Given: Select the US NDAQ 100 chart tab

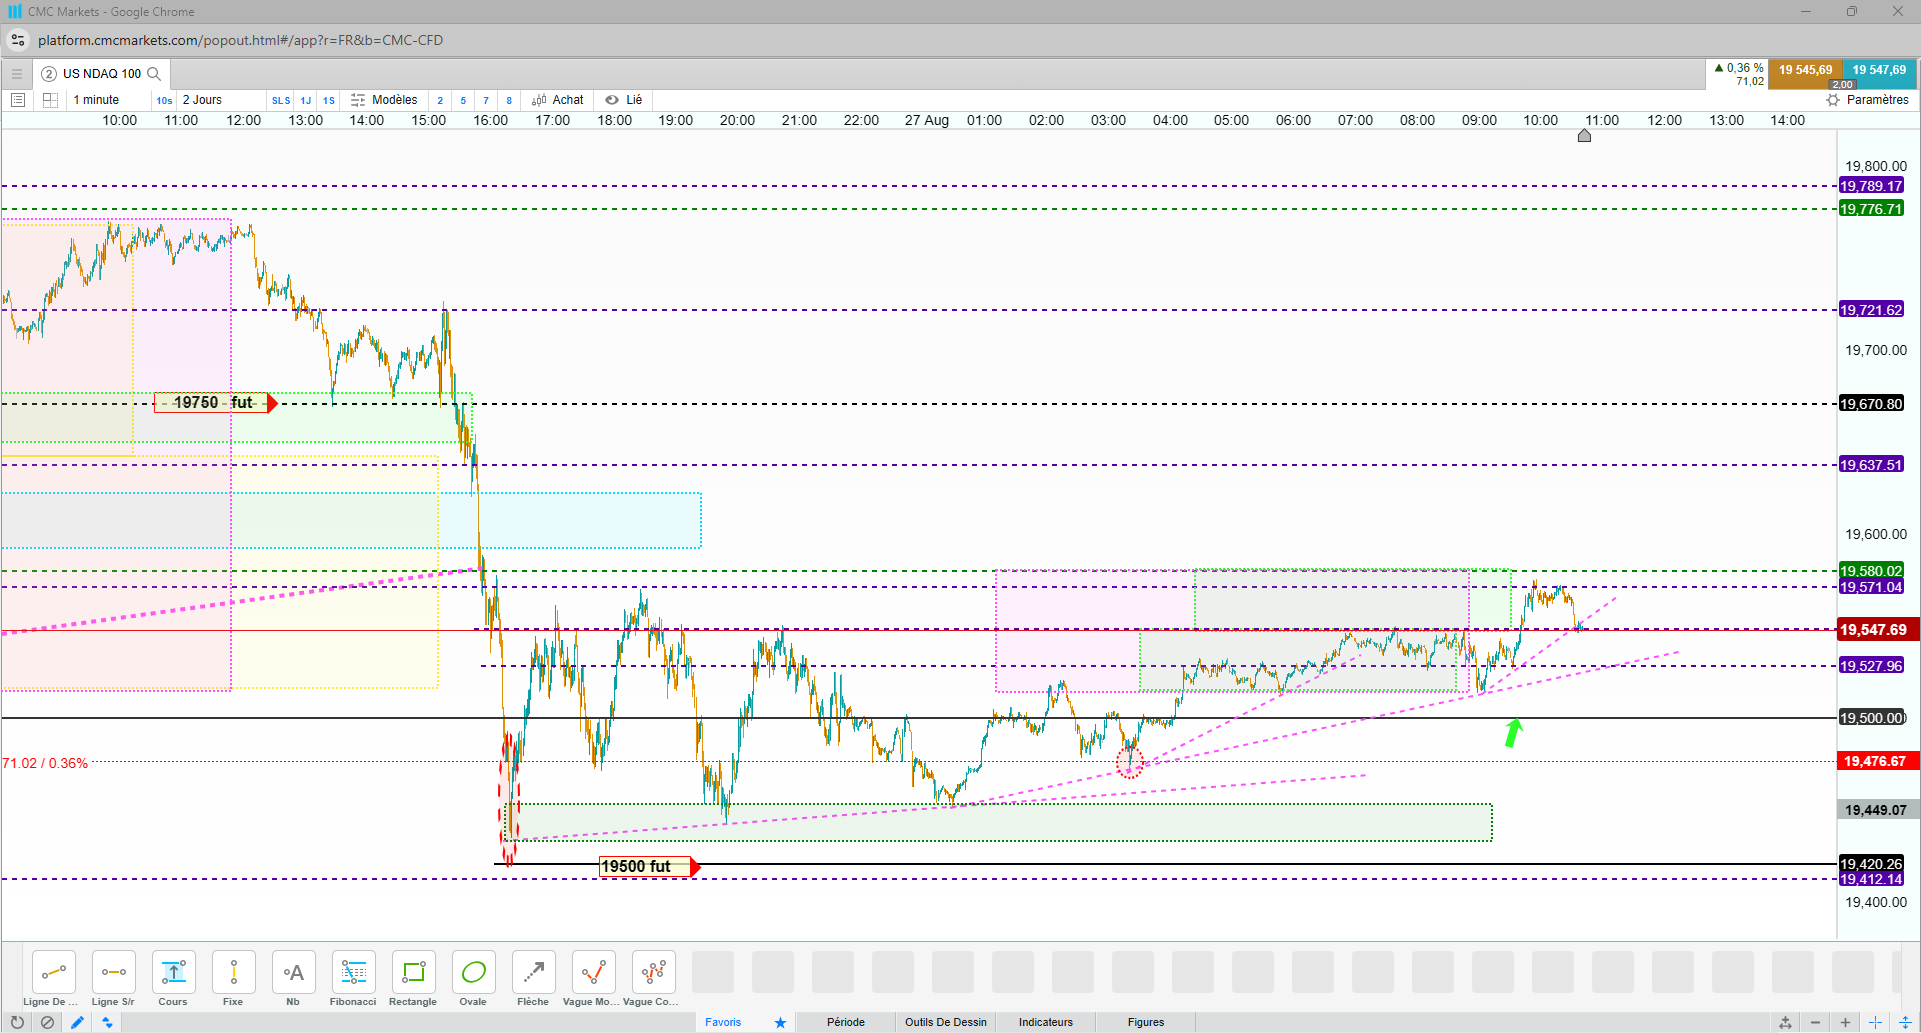Looking at the screenshot, I should [x=101, y=73].
